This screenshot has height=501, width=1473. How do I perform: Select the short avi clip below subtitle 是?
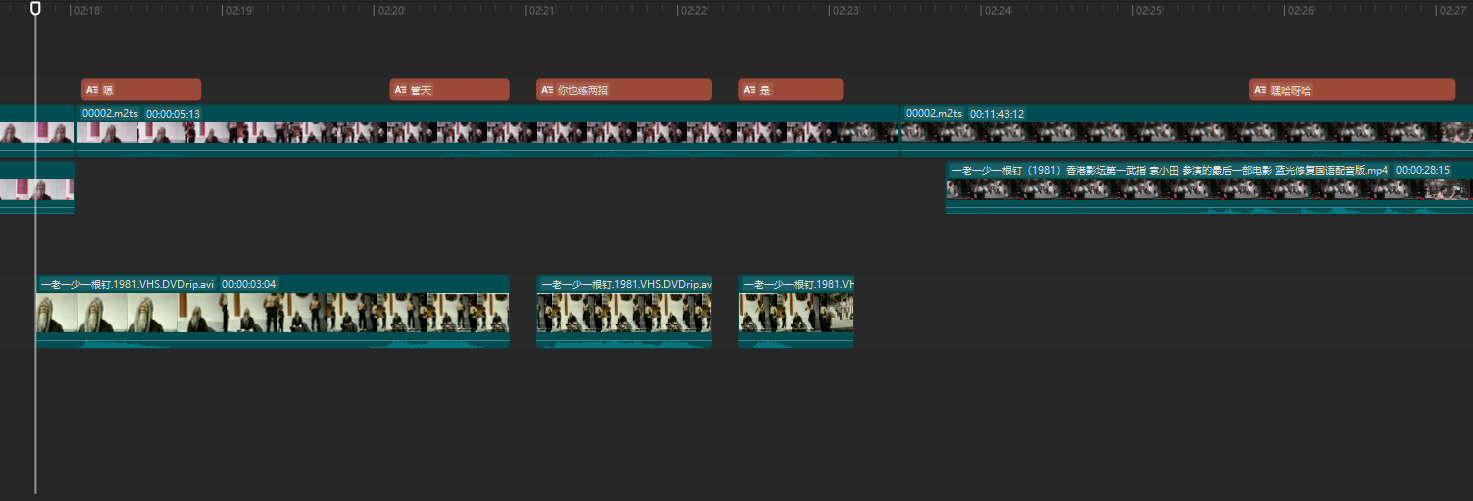pyautogui.click(x=796, y=311)
